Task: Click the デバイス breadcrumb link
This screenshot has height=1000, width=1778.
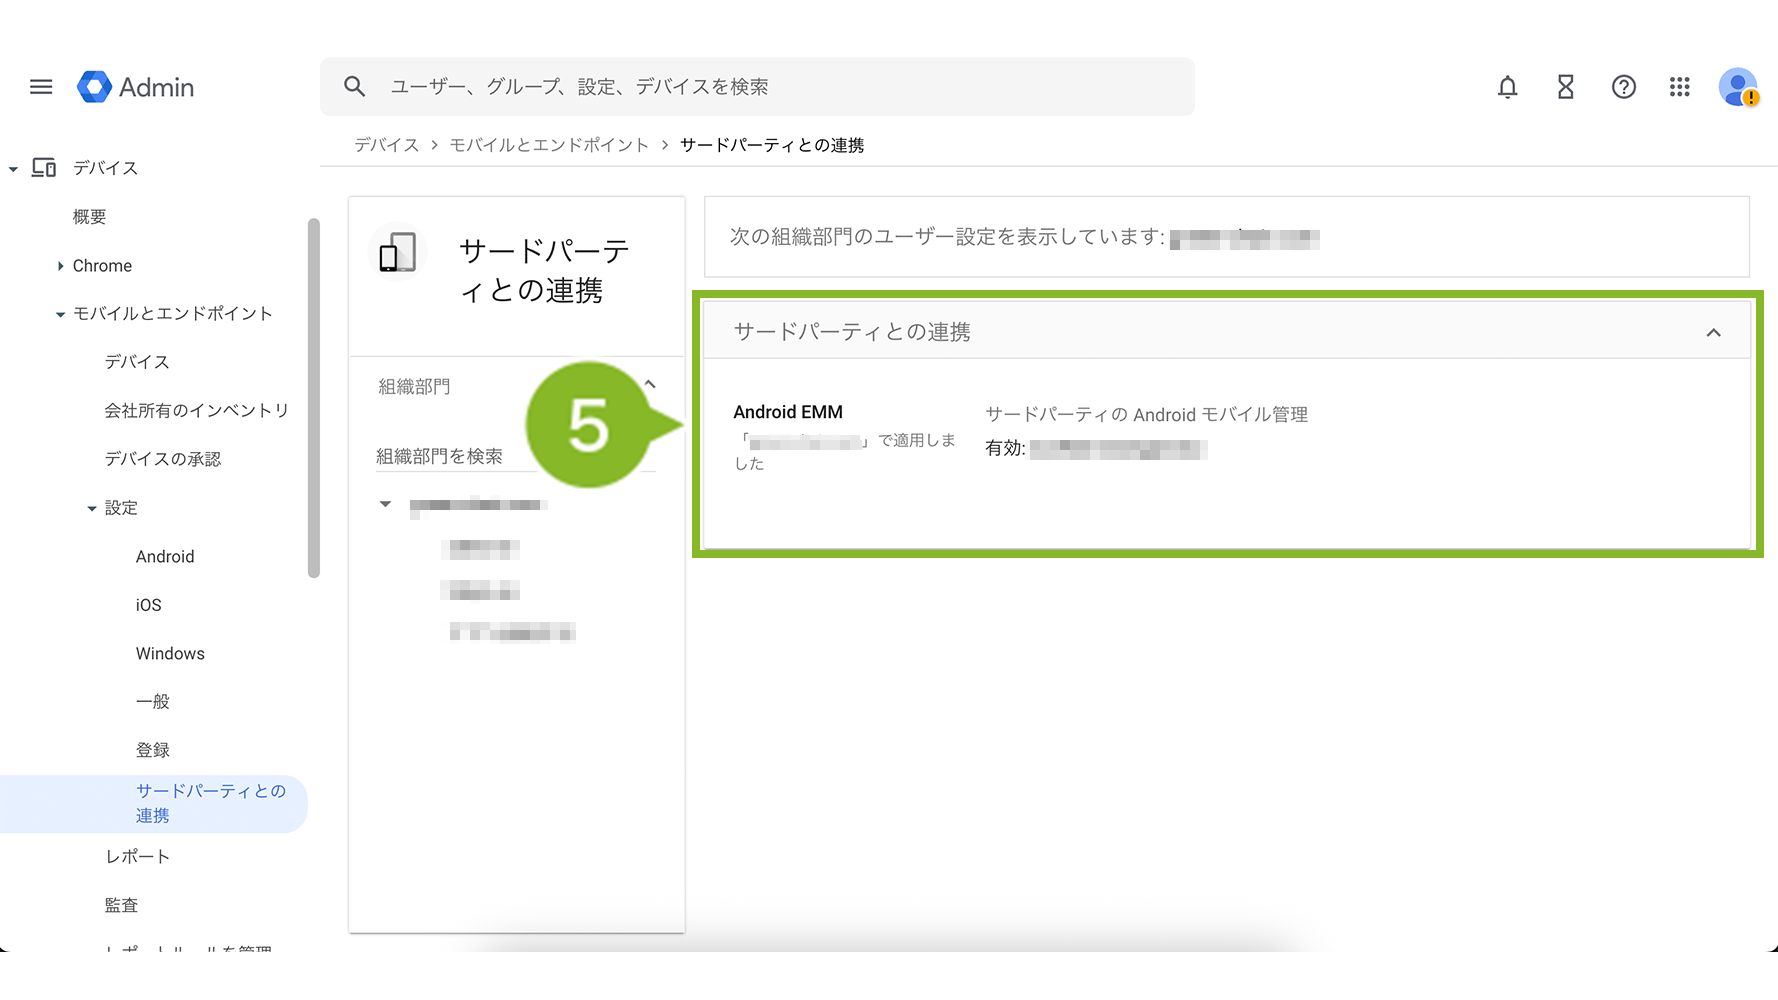Action: pyautogui.click(x=386, y=145)
